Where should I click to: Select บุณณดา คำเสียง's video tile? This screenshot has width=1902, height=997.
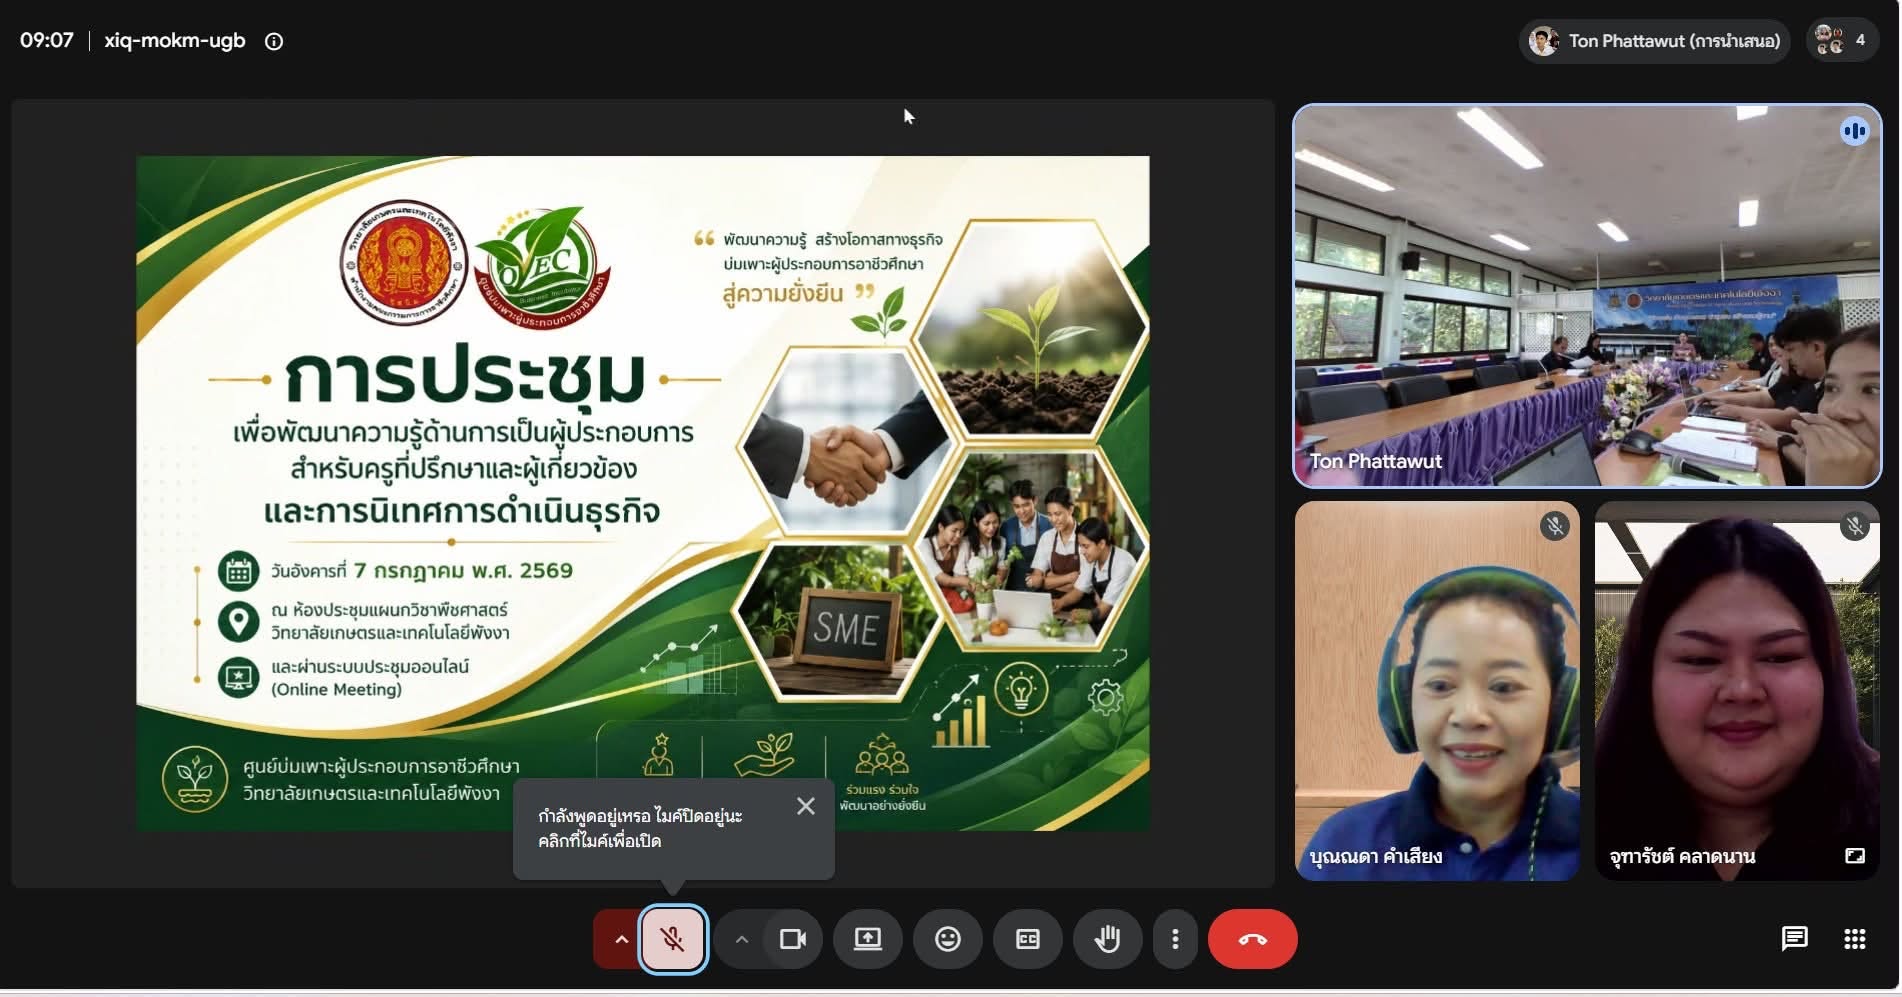1437,691
